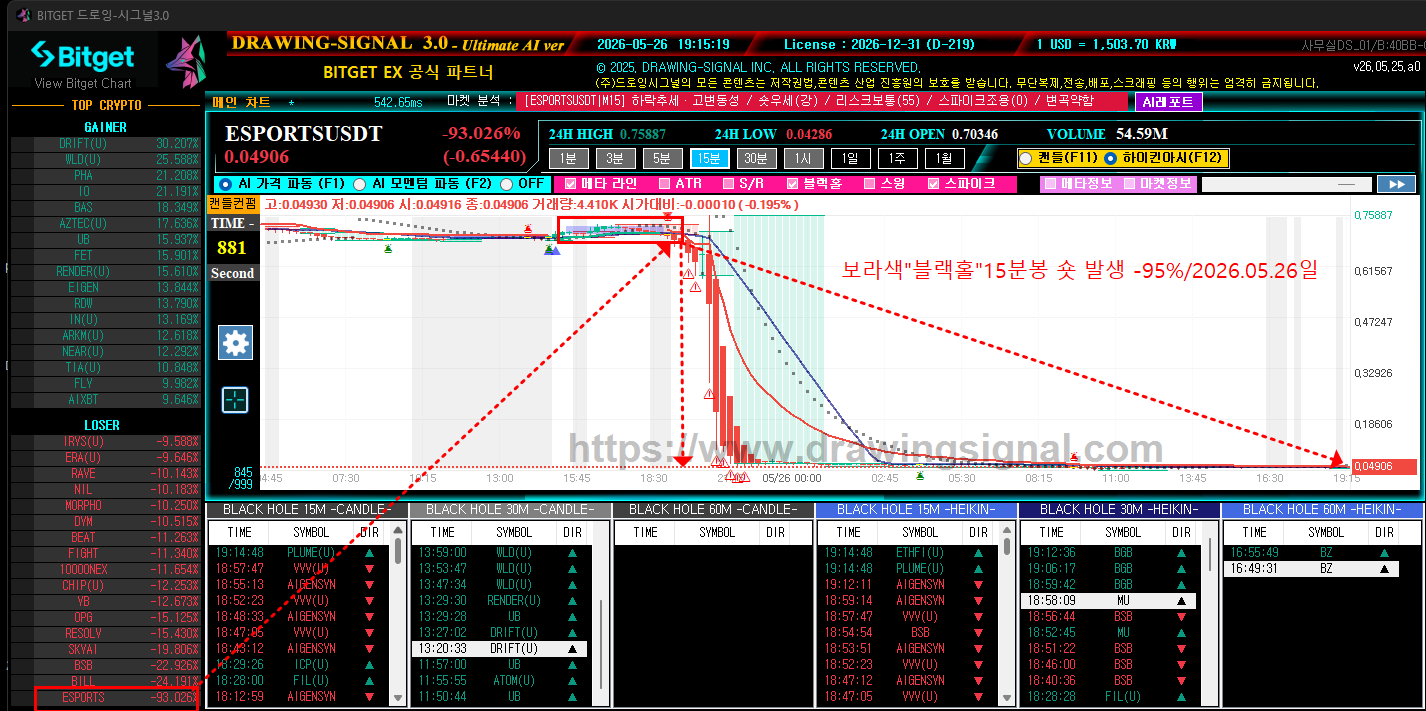Switch to 1일 timeframe
The width and height of the screenshot is (1426, 711).
pyautogui.click(x=850, y=158)
